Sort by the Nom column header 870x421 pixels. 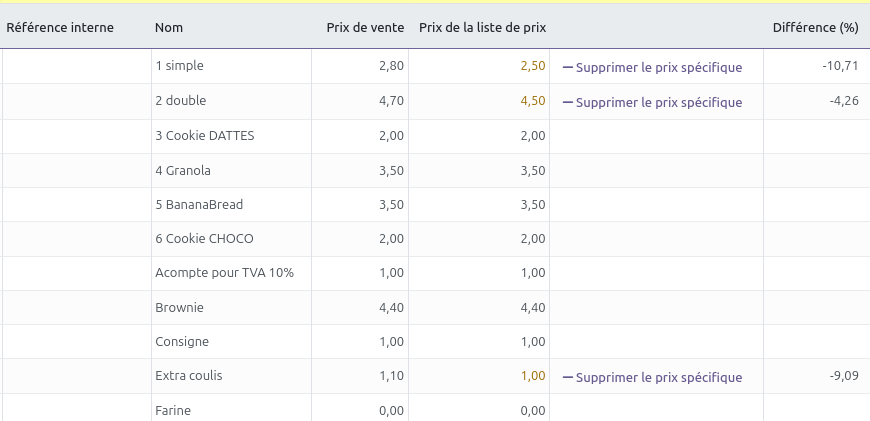[169, 28]
